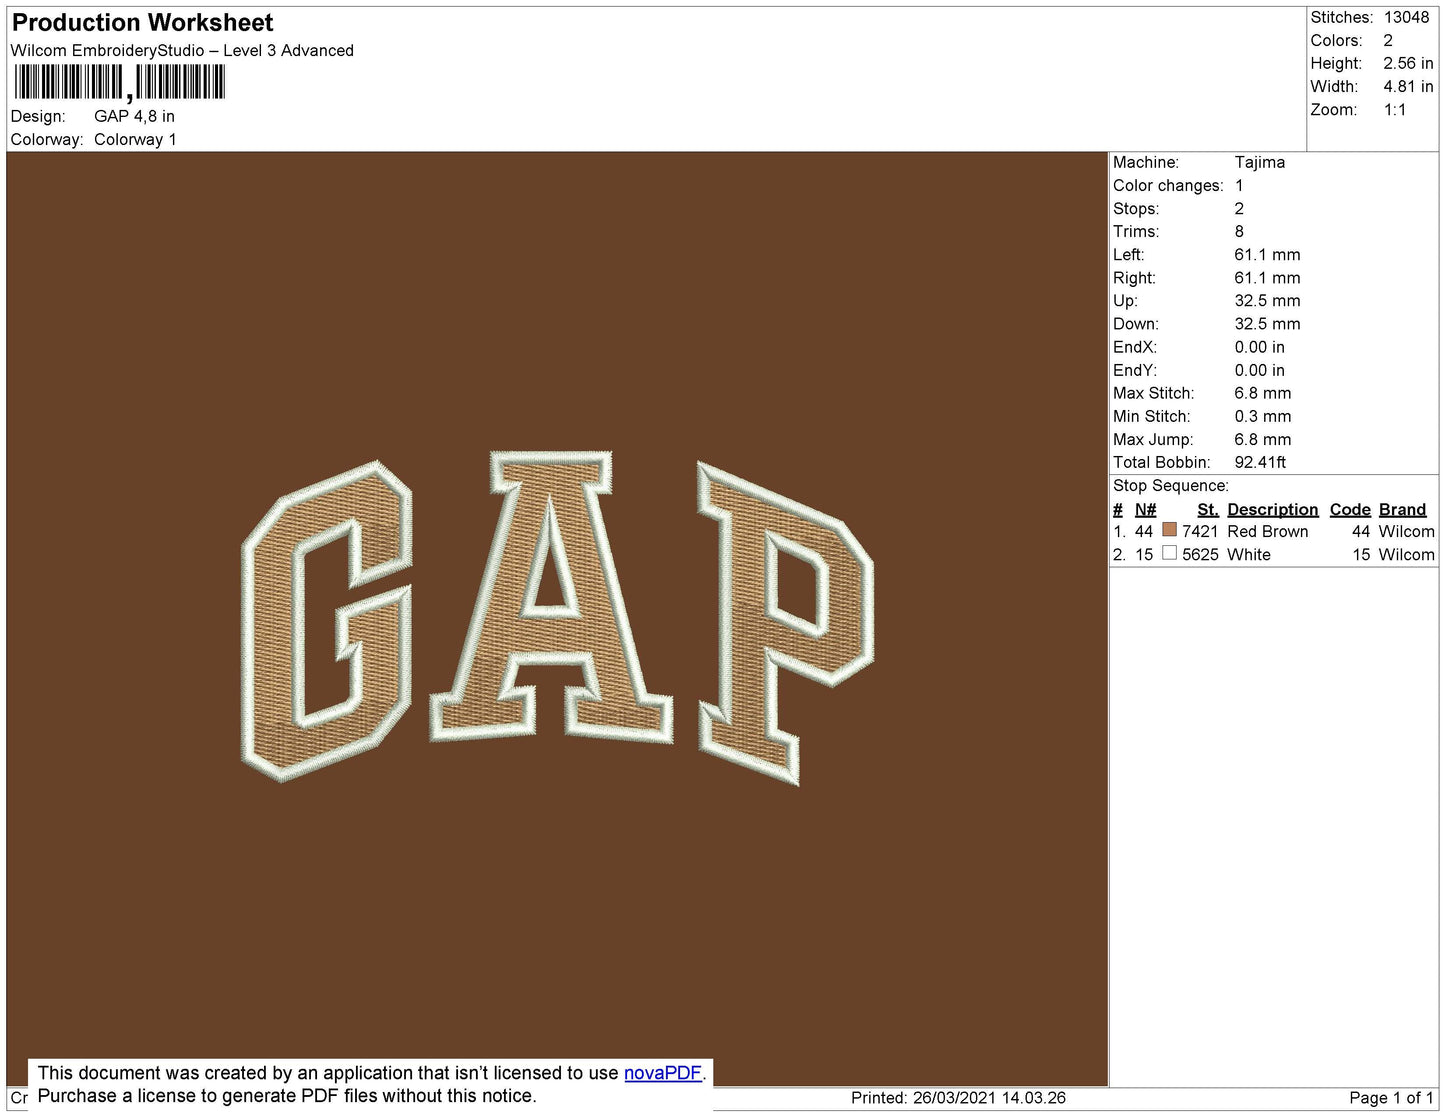Click the stitches value 13048
The image size is (1445, 1117).
click(x=1406, y=18)
